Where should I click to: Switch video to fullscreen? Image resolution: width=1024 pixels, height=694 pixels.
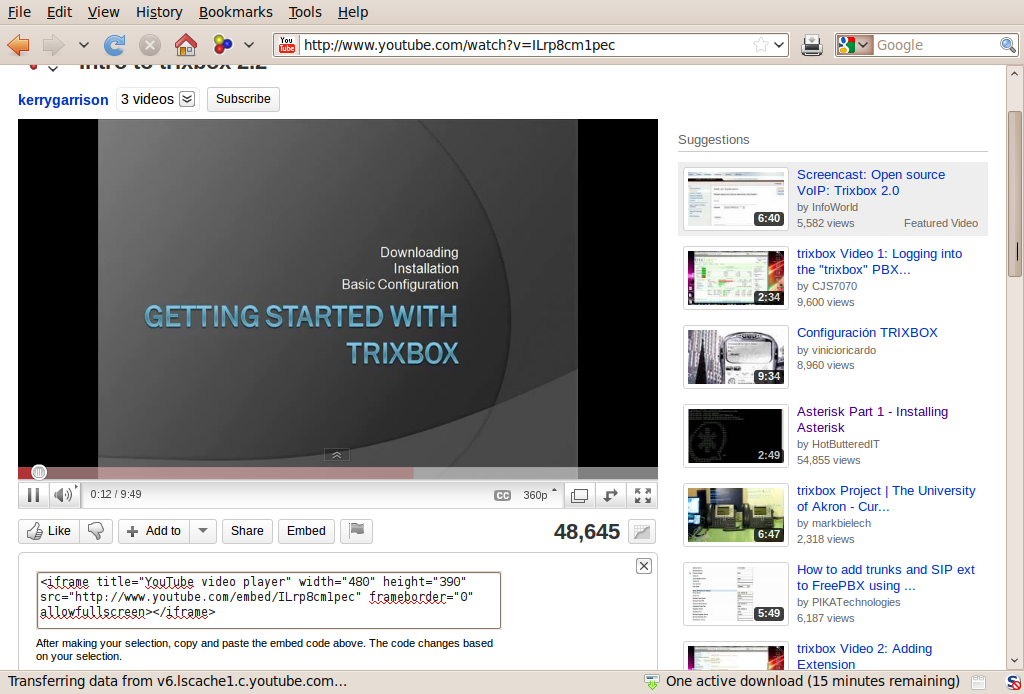coord(643,496)
